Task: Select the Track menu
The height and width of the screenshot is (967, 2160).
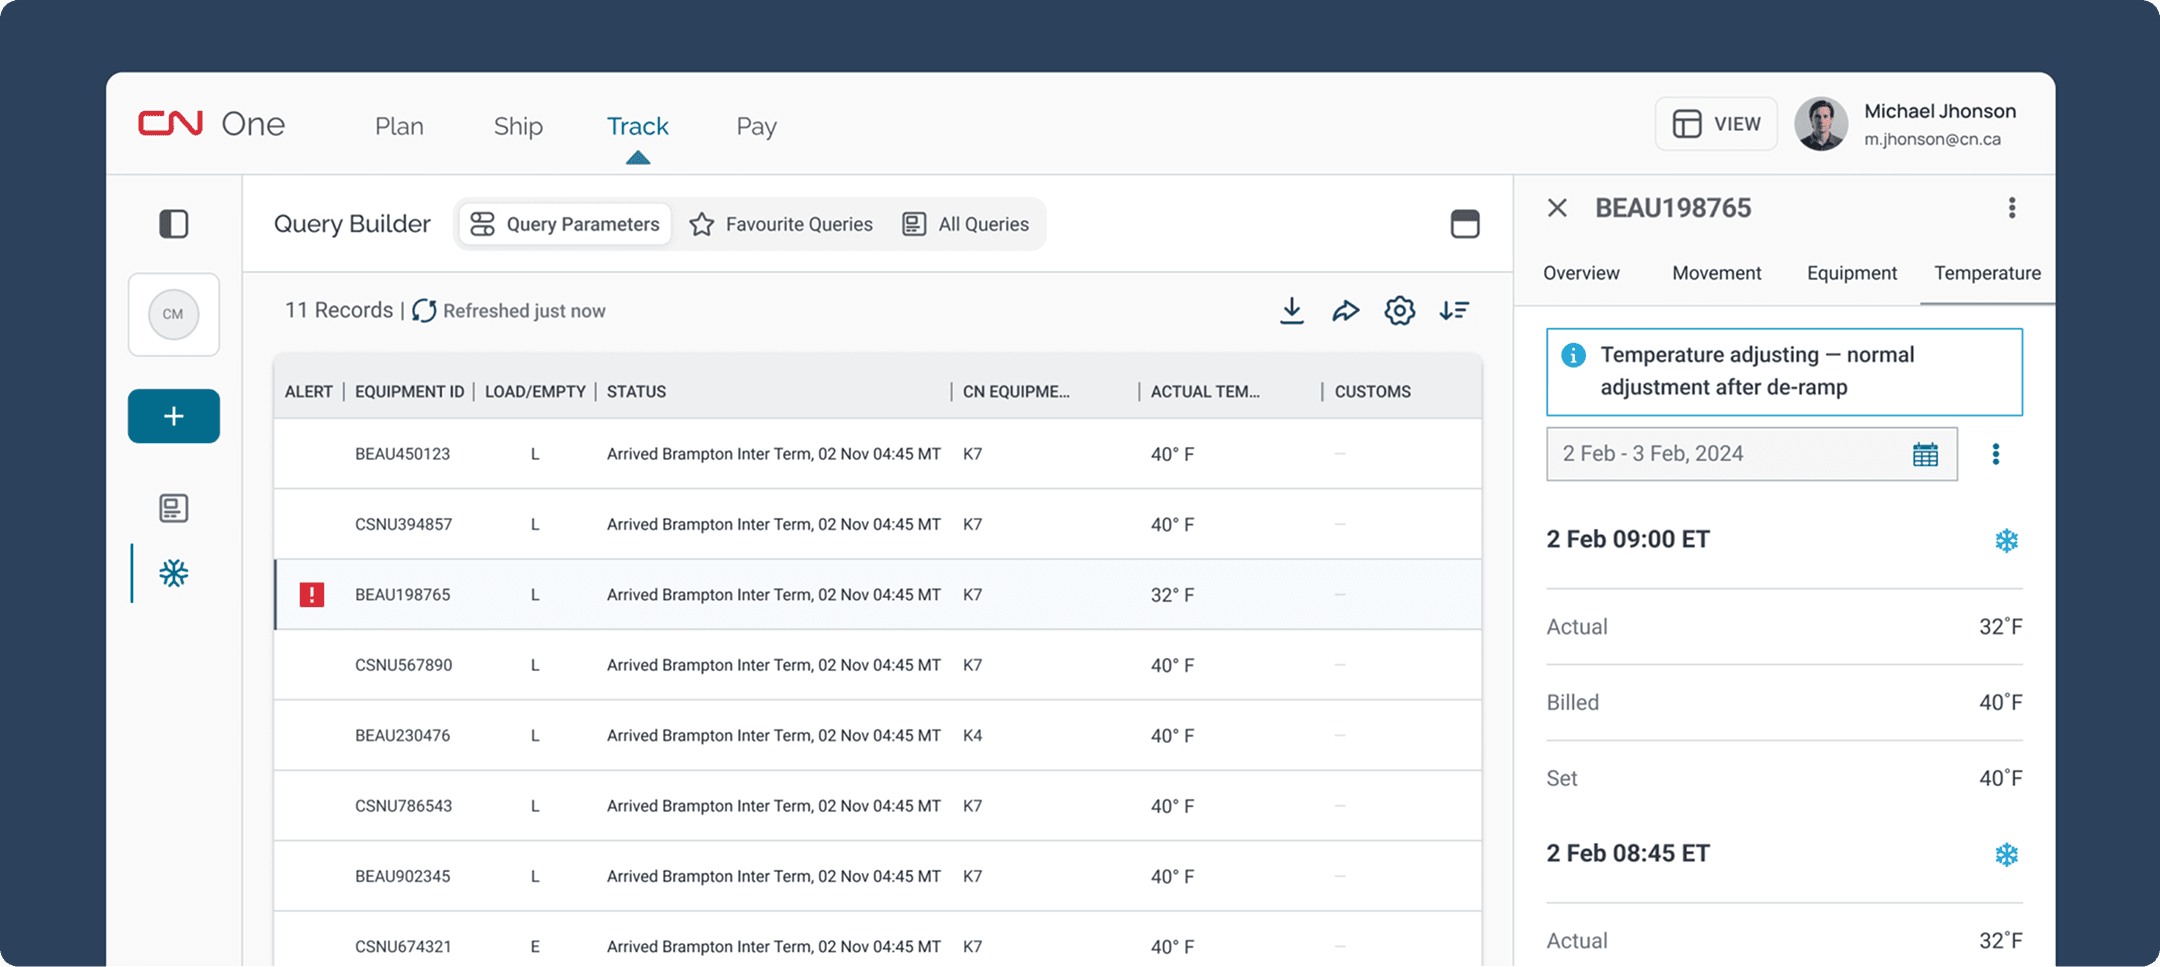Action: tap(637, 126)
